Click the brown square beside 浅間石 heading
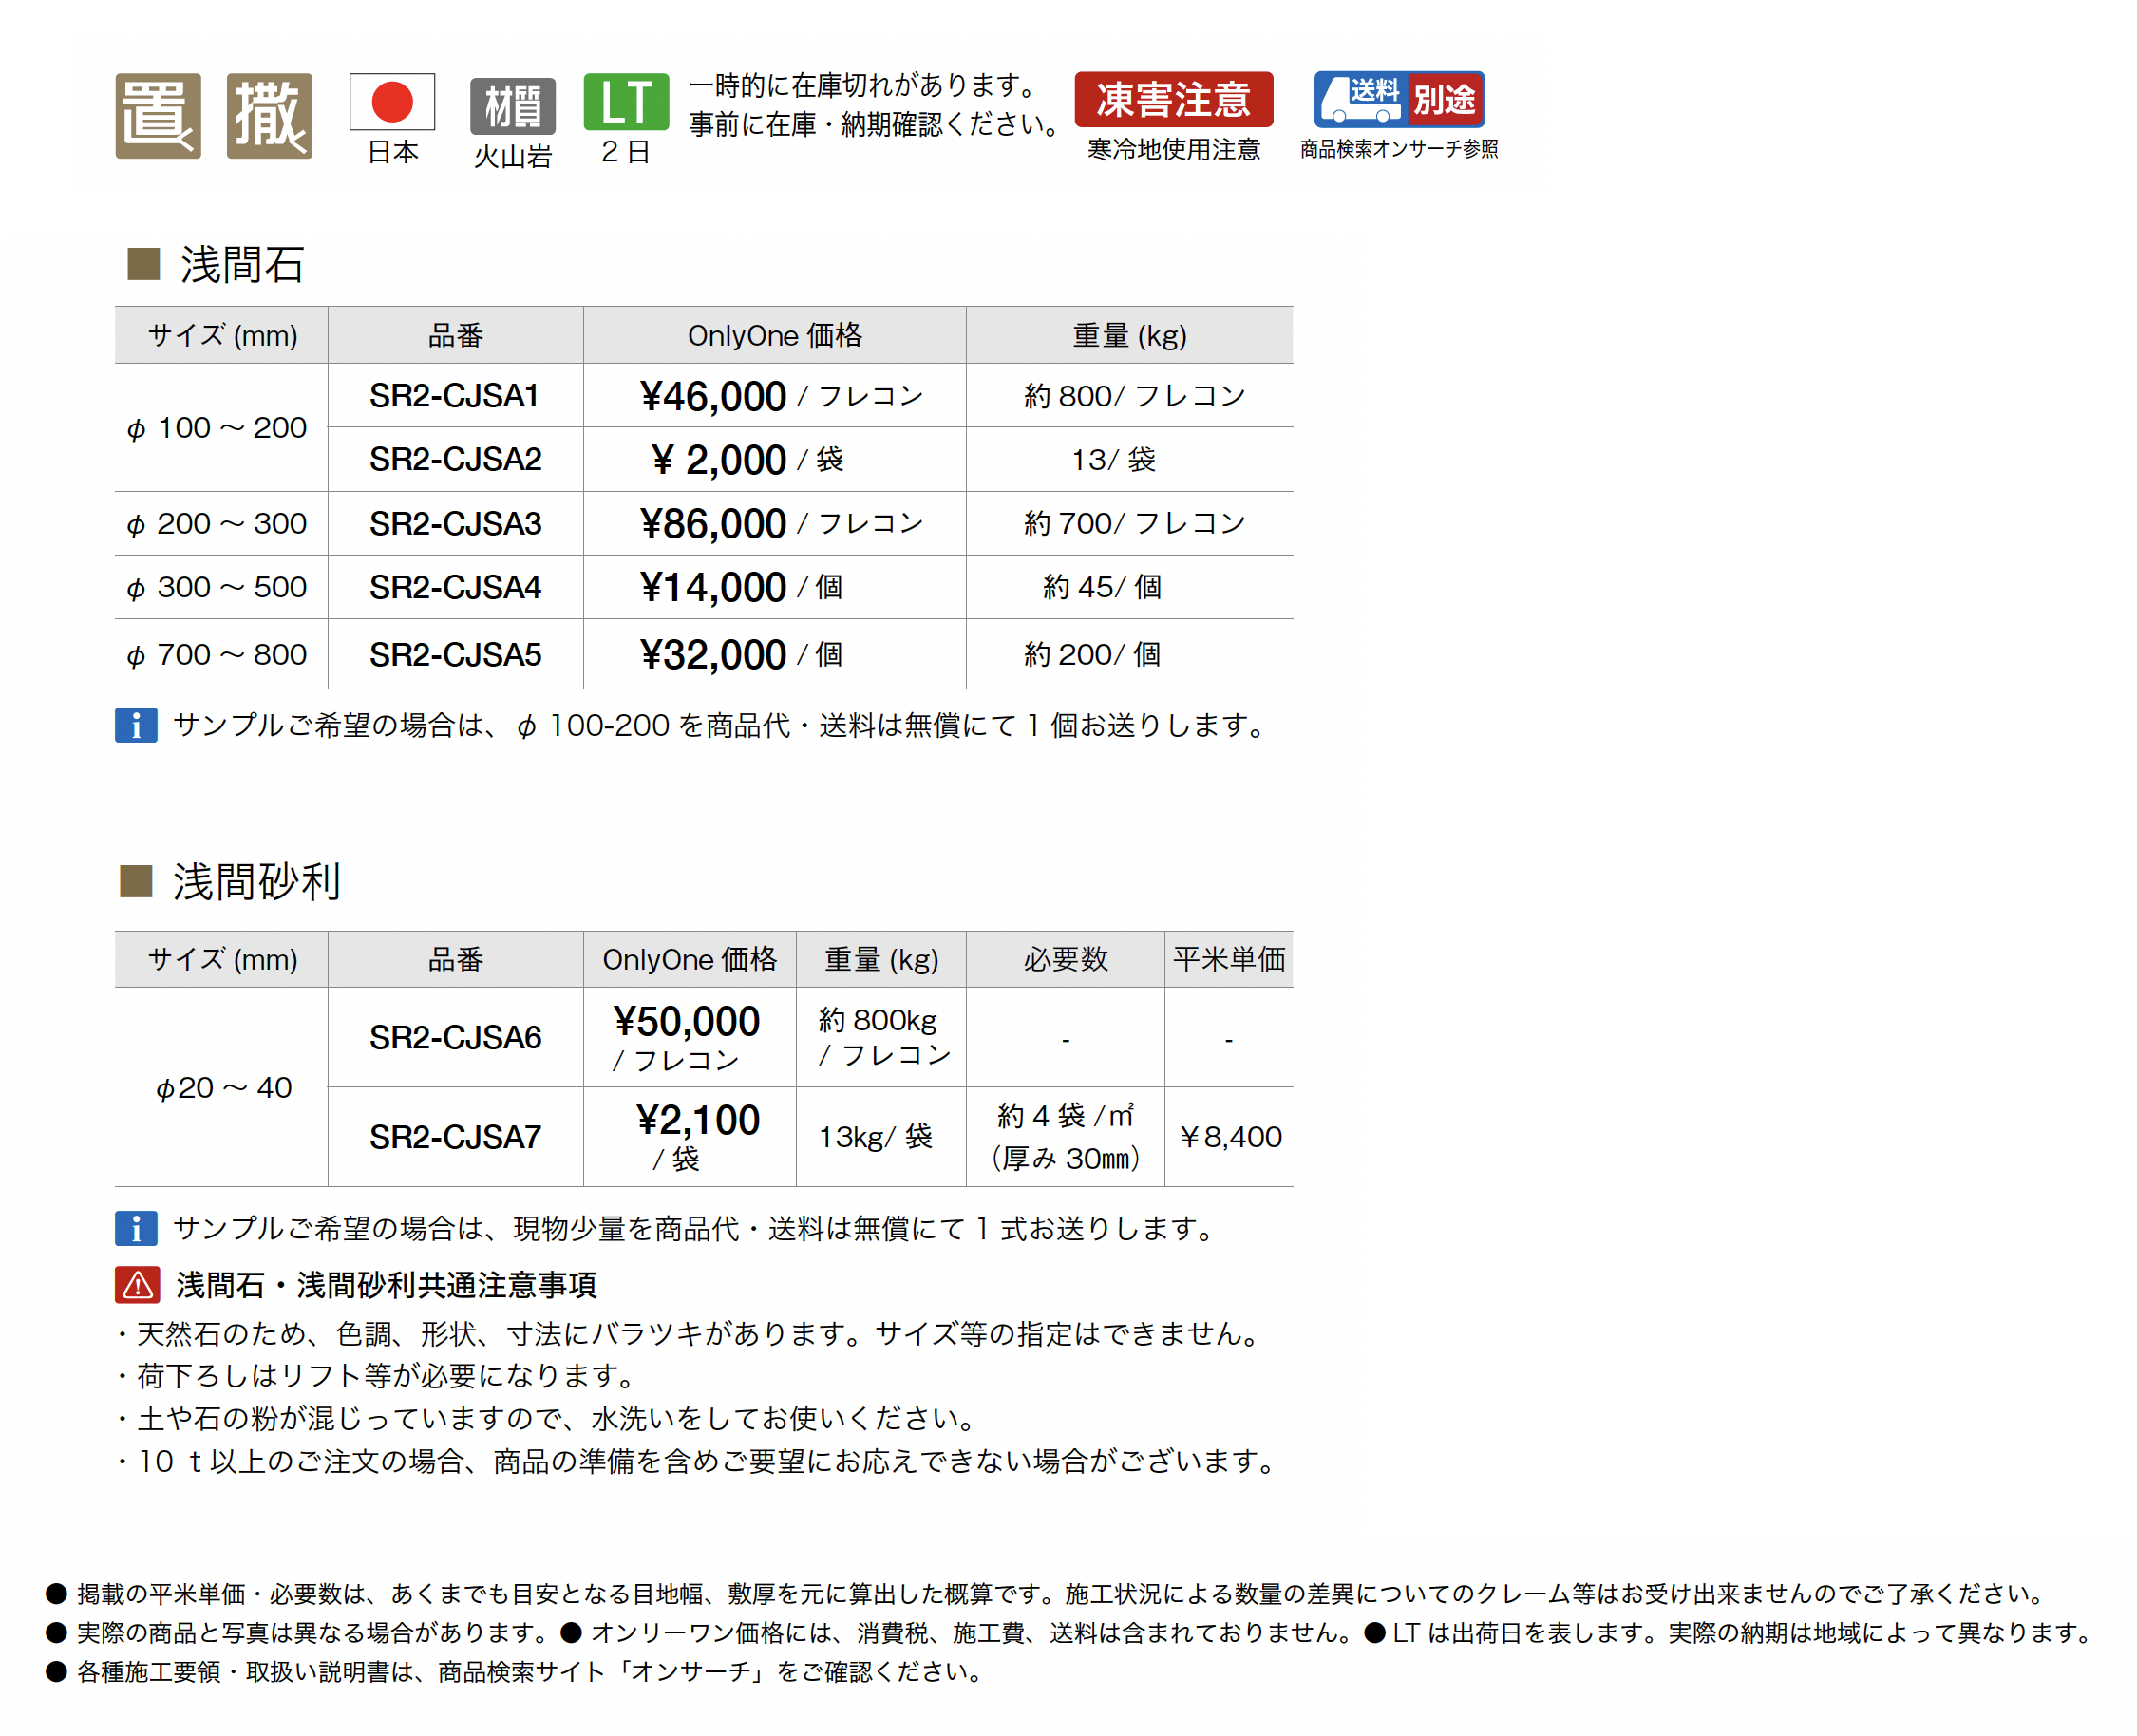 pyautogui.click(x=144, y=265)
